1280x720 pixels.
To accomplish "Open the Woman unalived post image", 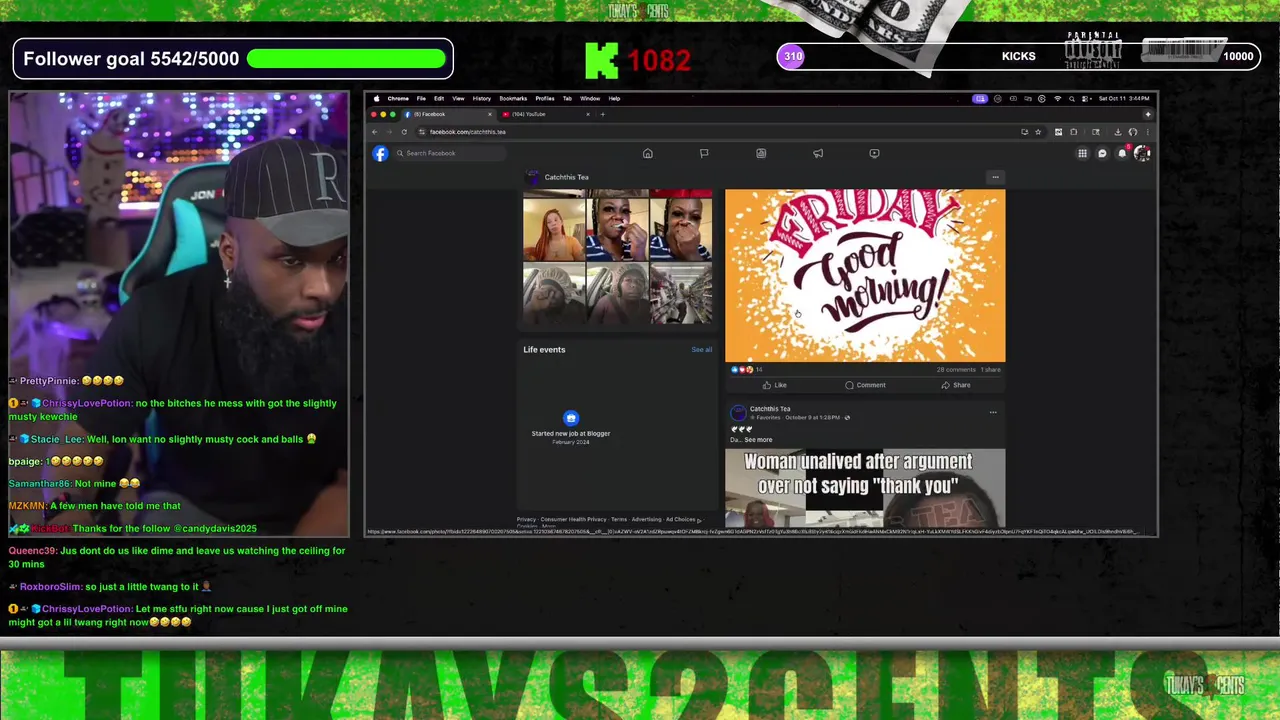I will (x=865, y=488).
